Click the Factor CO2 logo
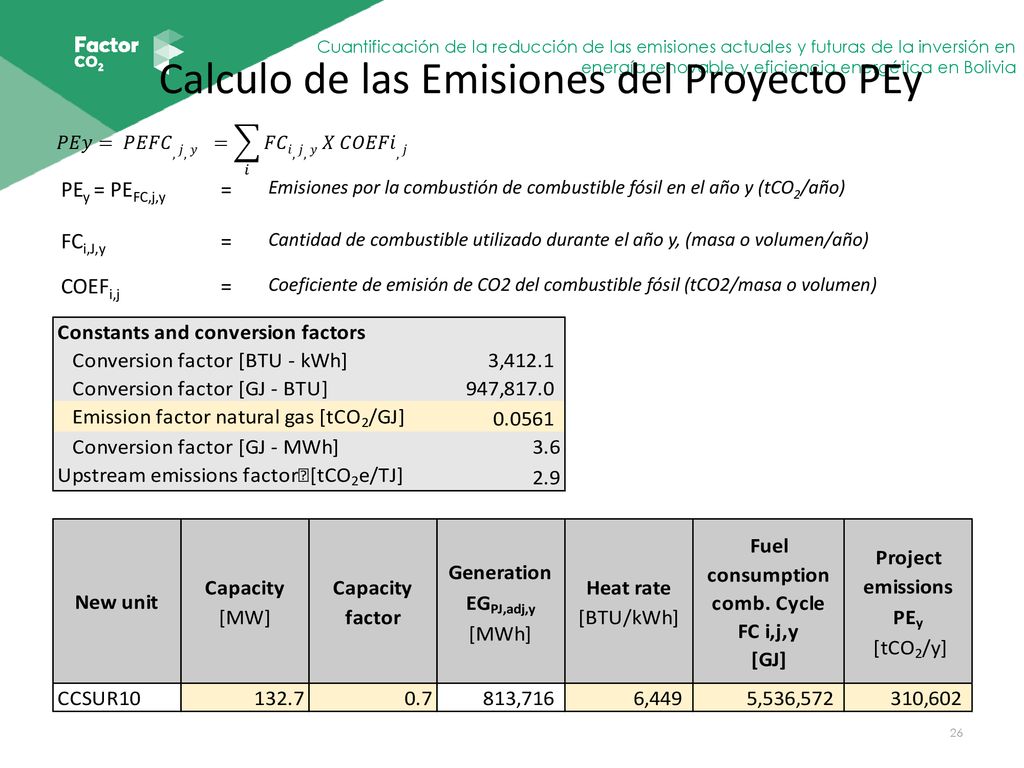Viewport: 1024px width, 768px height. pyautogui.click(x=129, y=51)
